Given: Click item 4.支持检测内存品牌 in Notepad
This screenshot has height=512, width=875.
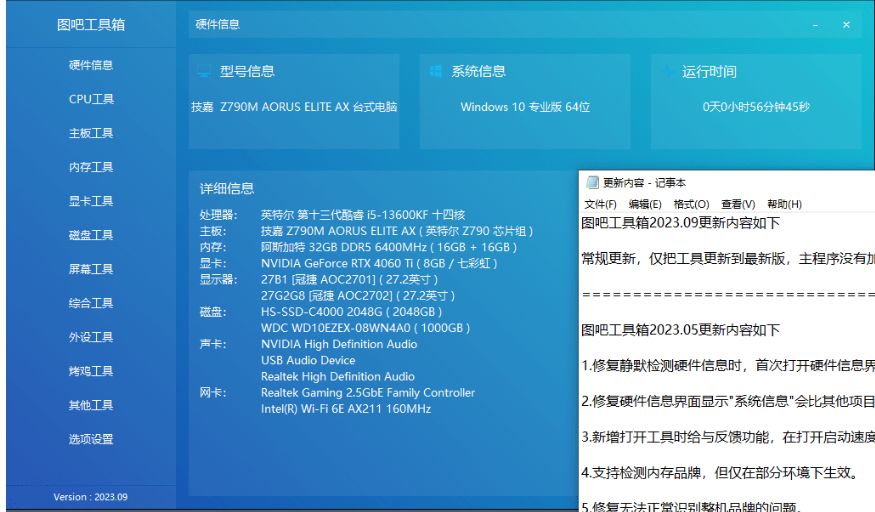Looking at the screenshot, I should pyautogui.click(x=720, y=473).
